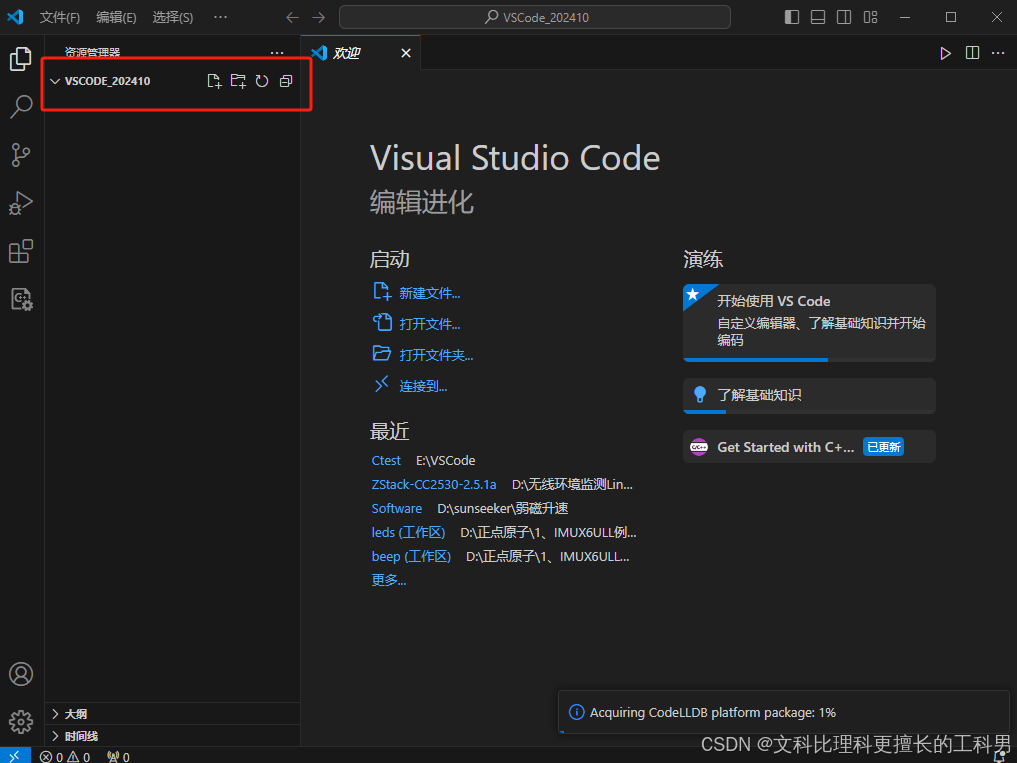Toggle the bottom panel layout icon
This screenshot has width=1017, height=763.
pyautogui.click(x=818, y=18)
